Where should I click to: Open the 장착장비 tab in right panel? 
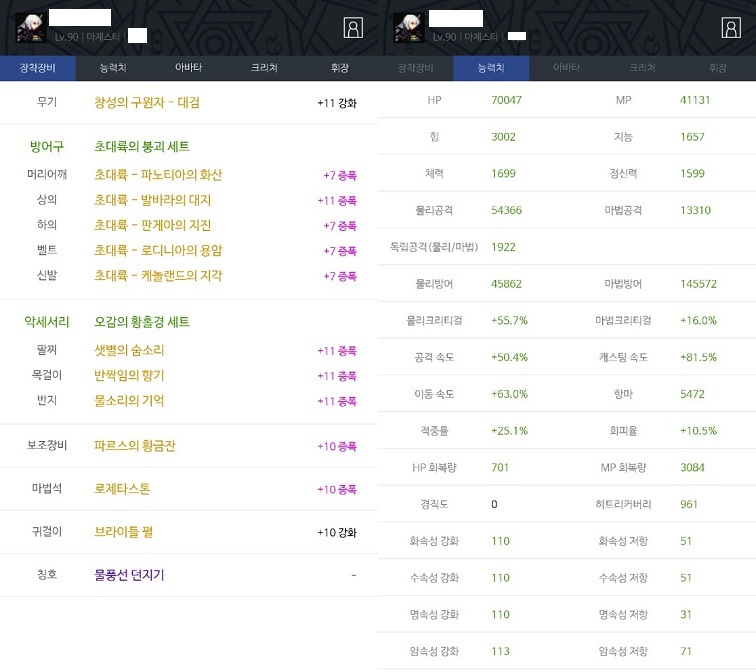point(416,68)
